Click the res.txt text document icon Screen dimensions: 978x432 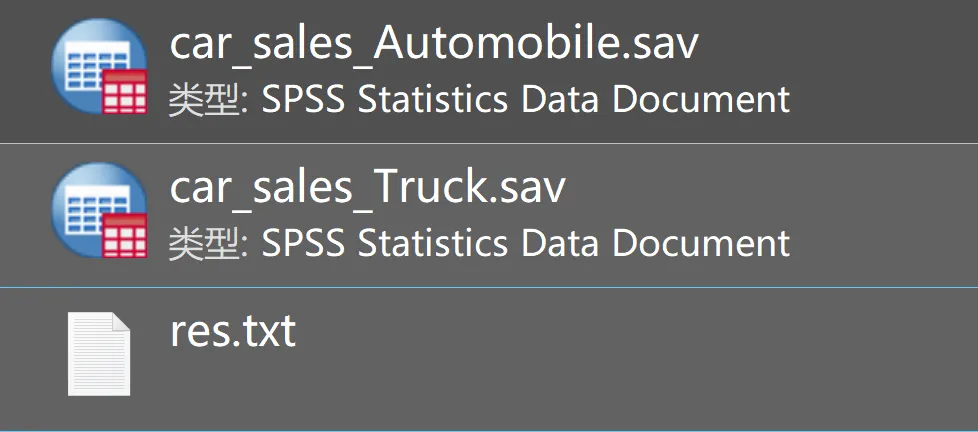(99, 352)
